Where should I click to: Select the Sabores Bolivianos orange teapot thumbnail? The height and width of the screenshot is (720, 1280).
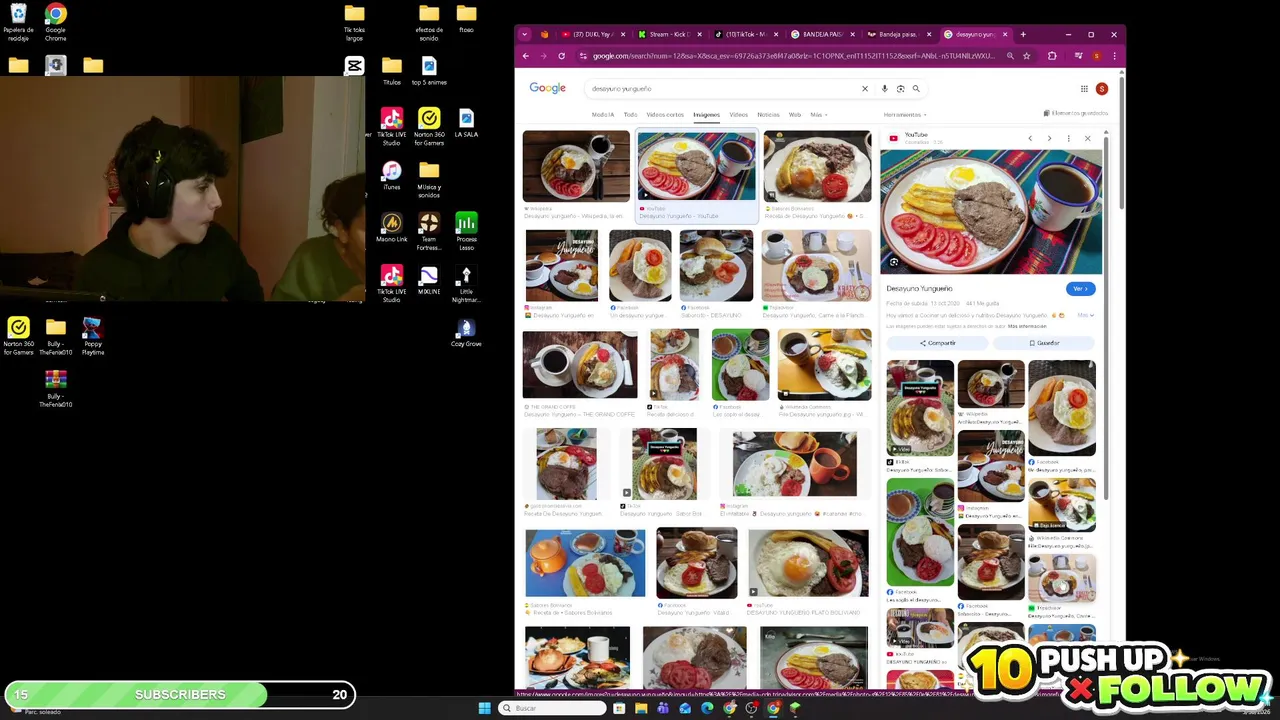point(585,563)
